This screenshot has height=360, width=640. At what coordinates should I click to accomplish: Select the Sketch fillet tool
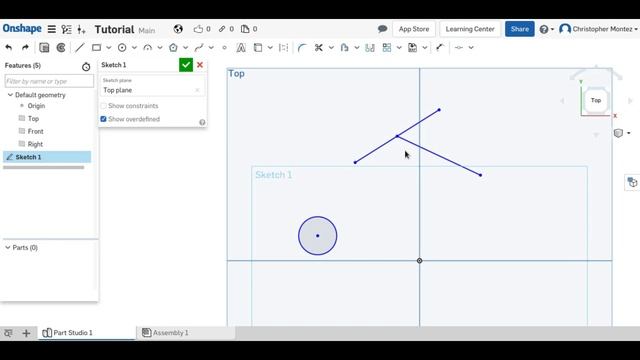point(302,48)
